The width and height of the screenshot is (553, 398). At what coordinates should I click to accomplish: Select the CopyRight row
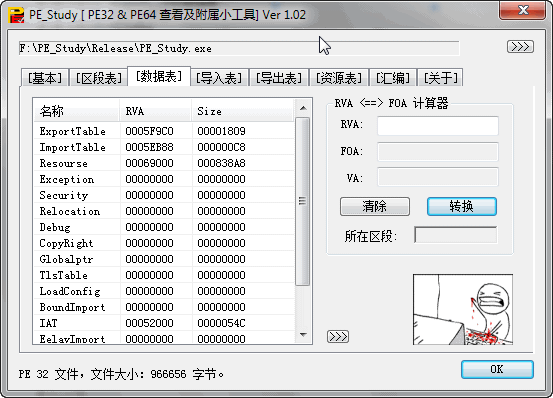(164, 243)
